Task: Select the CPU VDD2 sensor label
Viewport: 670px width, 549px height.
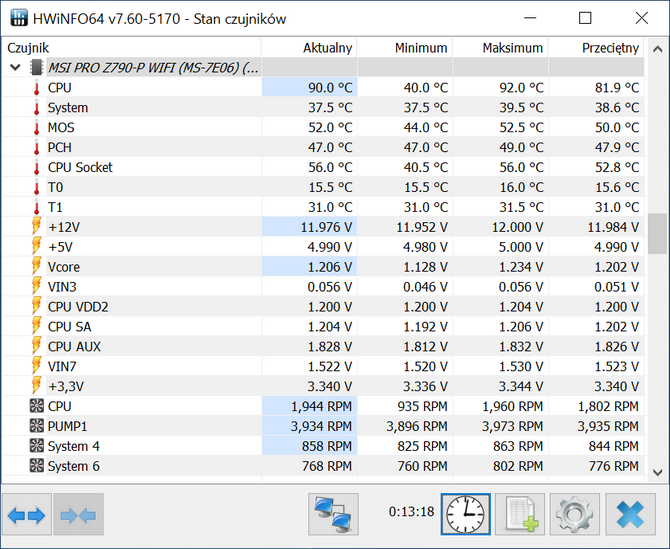Action: tap(78, 307)
